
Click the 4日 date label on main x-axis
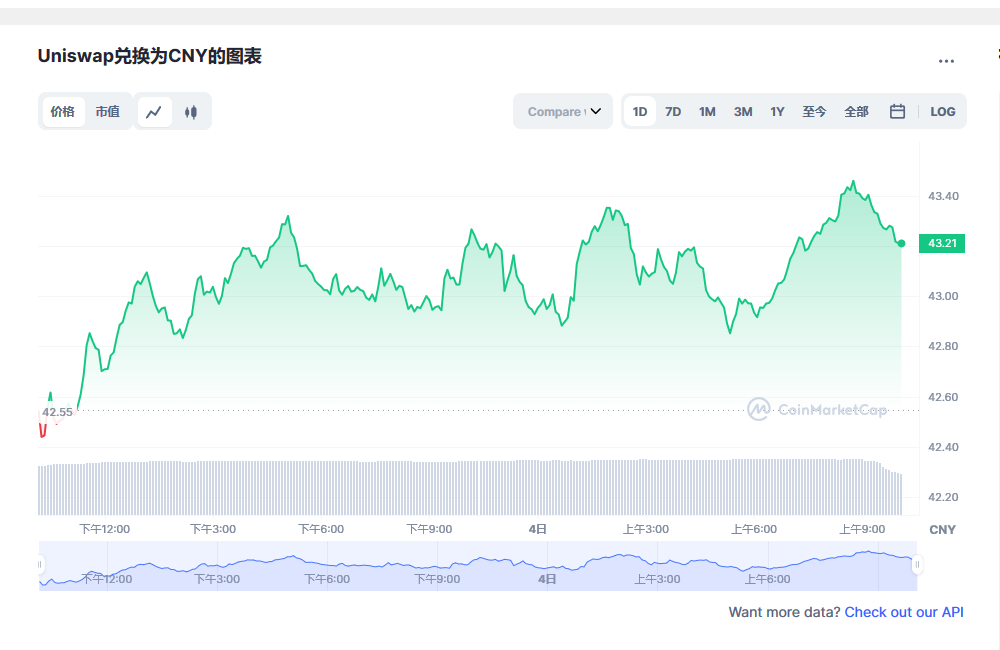pyautogui.click(x=538, y=529)
